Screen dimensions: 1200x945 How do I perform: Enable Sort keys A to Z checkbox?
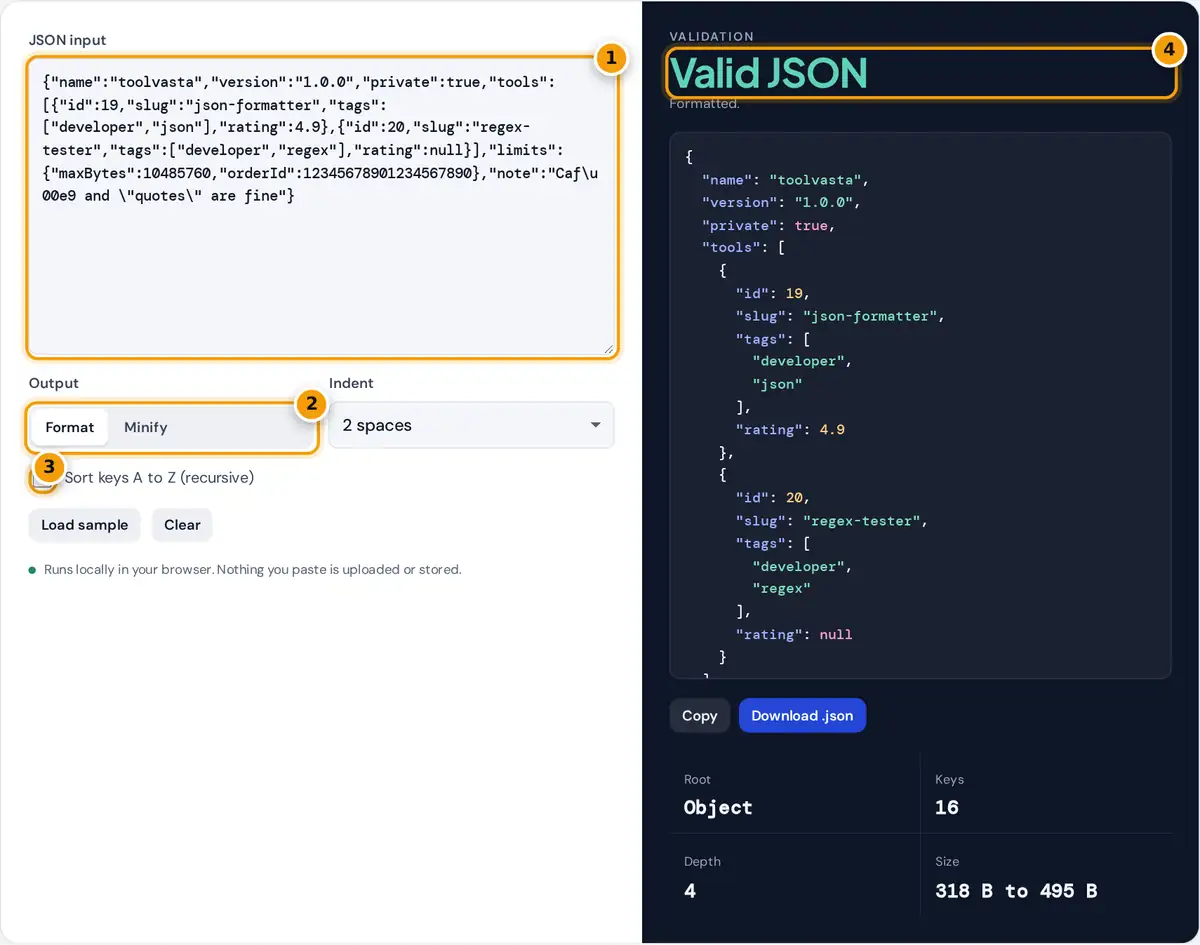coord(42,478)
